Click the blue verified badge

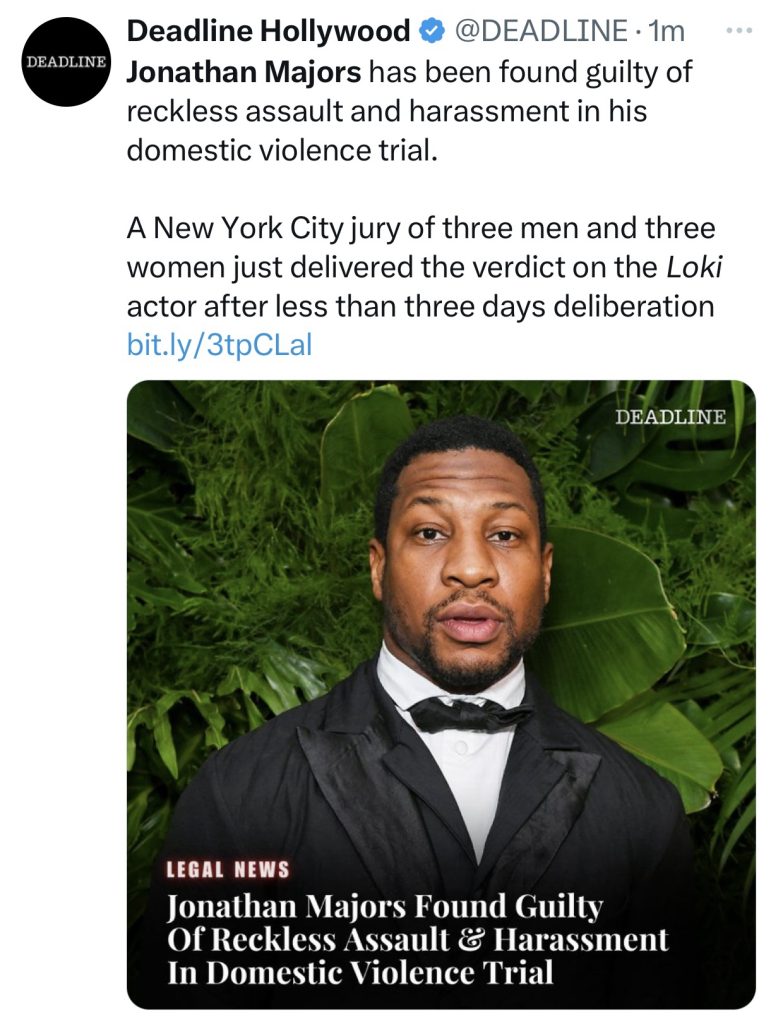431,31
